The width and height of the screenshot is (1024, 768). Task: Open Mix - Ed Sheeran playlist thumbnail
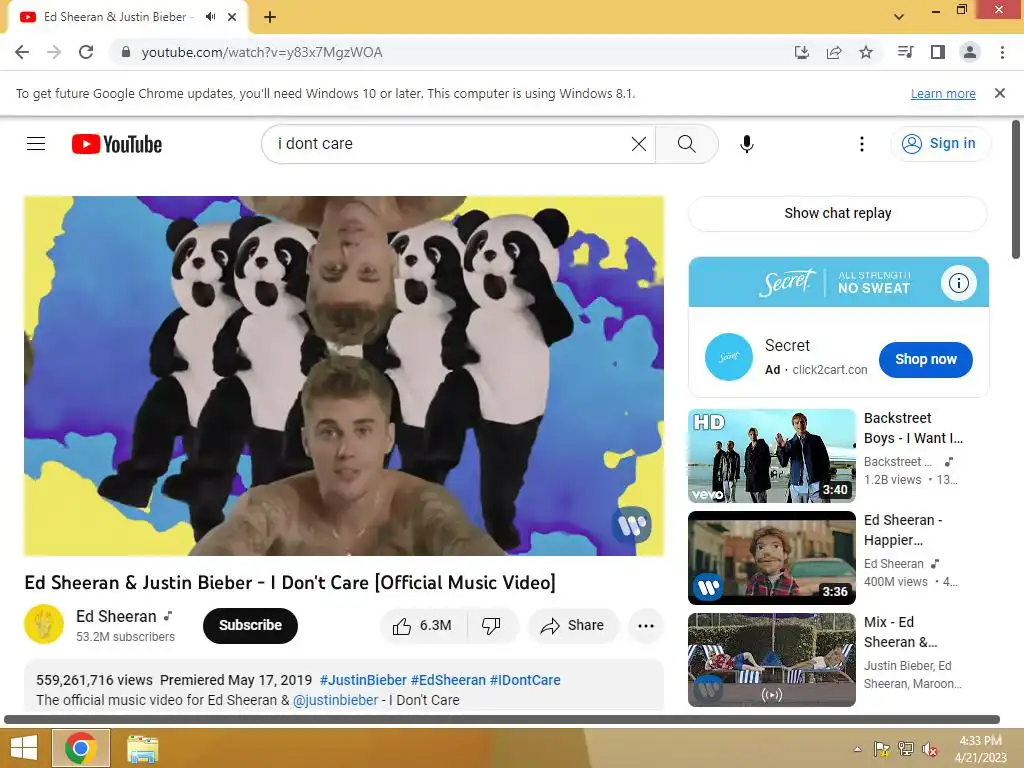pos(772,660)
